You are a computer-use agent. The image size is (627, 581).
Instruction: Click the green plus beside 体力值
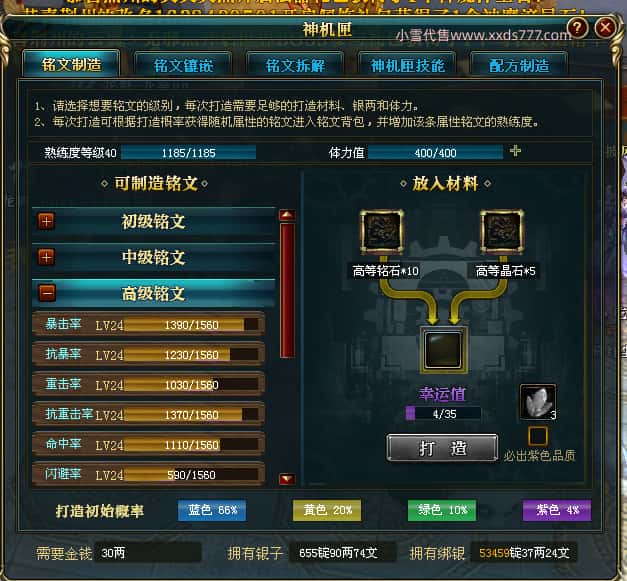coord(515,151)
